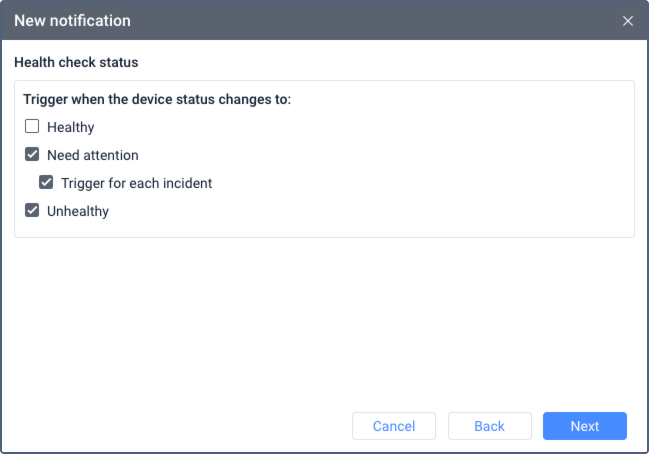Close the New notification dialog with X
The width and height of the screenshot is (649, 454).
click(x=628, y=21)
